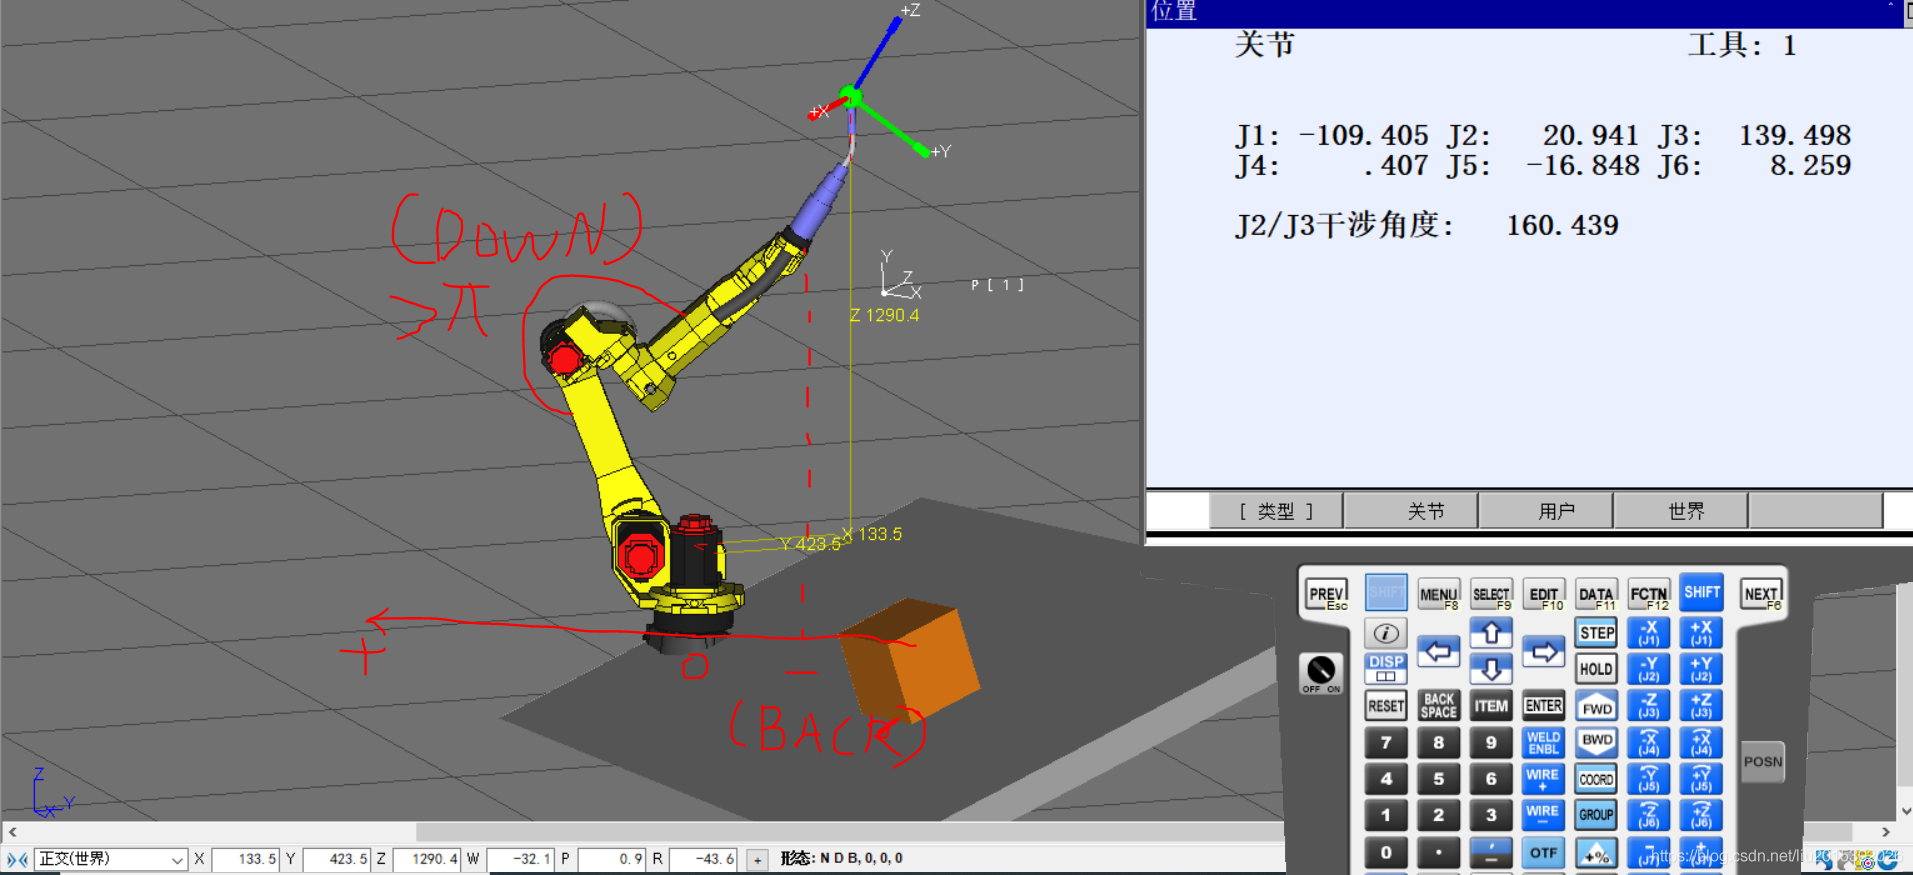
Task: Click the ENTER key
Action: click(1543, 705)
